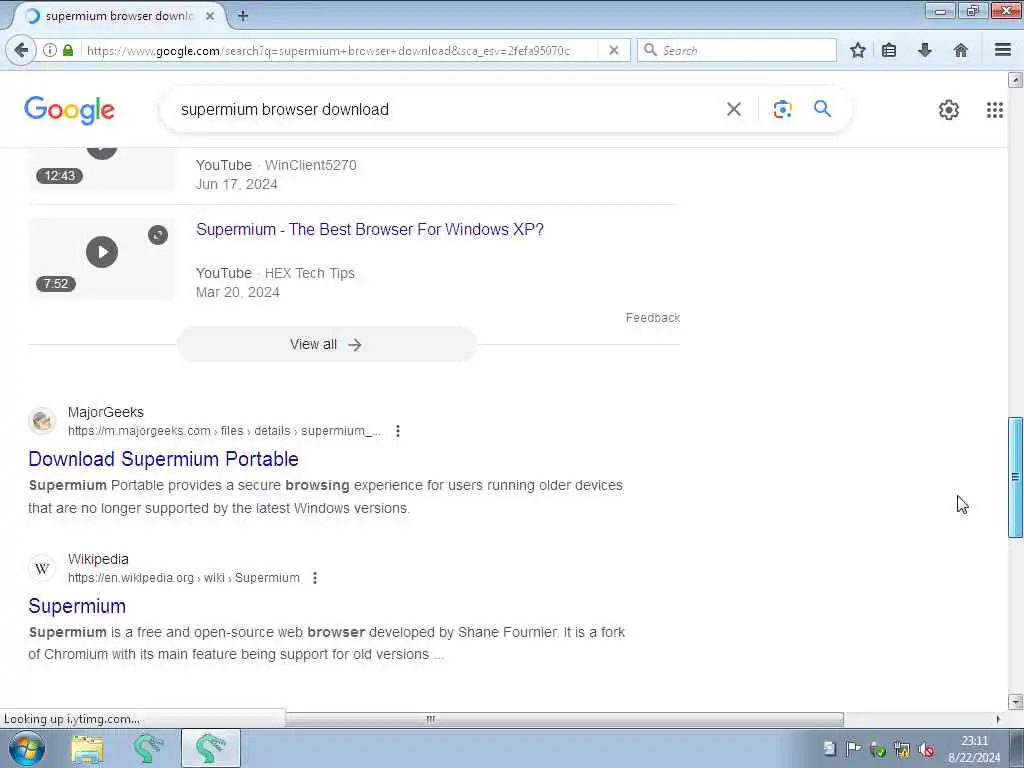
Task: Click the muted volume tray icon
Action: [925, 749]
